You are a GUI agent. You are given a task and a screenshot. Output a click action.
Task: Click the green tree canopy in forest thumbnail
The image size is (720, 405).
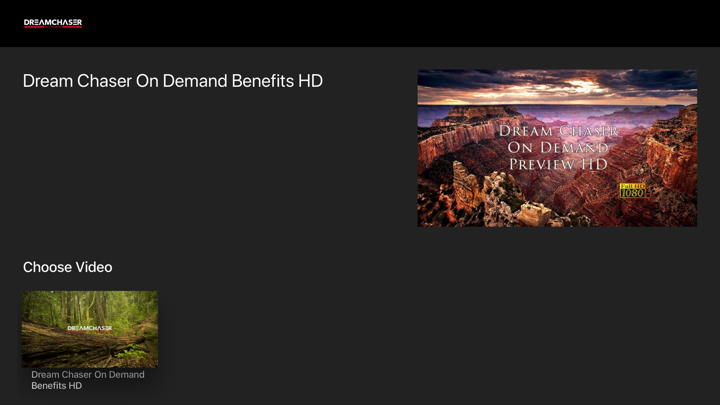(90, 305)
